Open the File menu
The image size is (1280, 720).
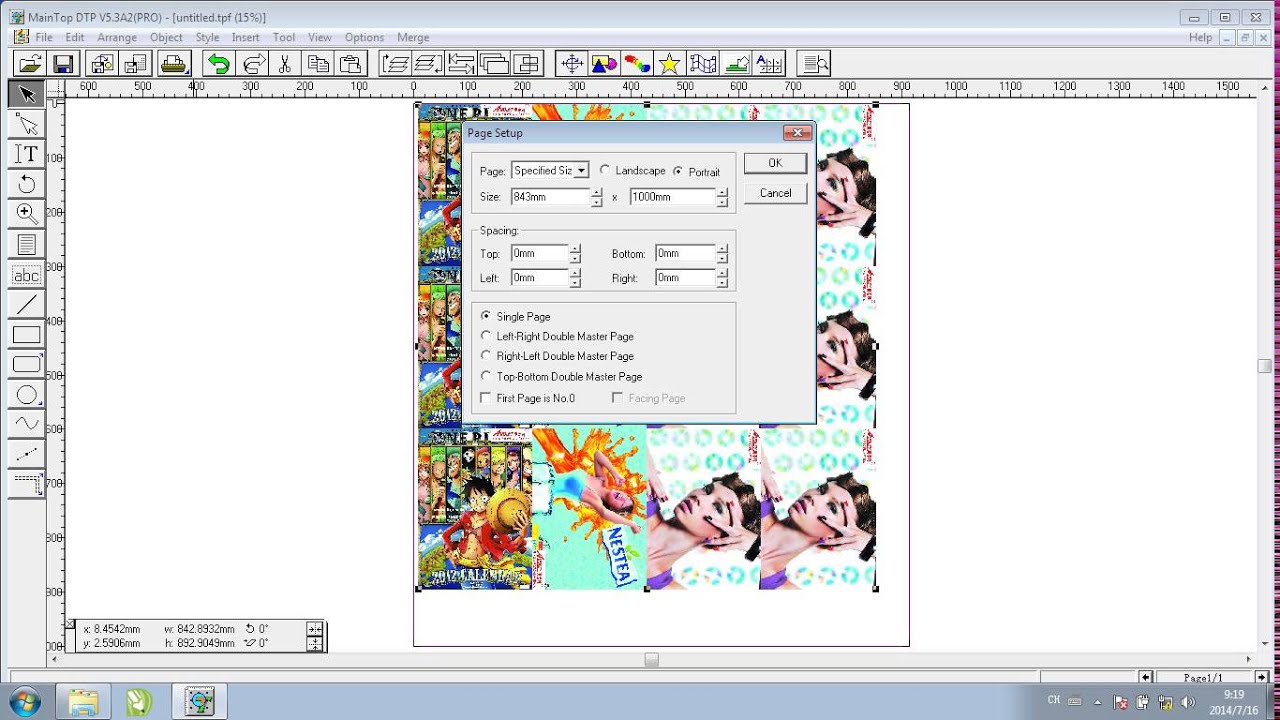click(x=44, y=37)
